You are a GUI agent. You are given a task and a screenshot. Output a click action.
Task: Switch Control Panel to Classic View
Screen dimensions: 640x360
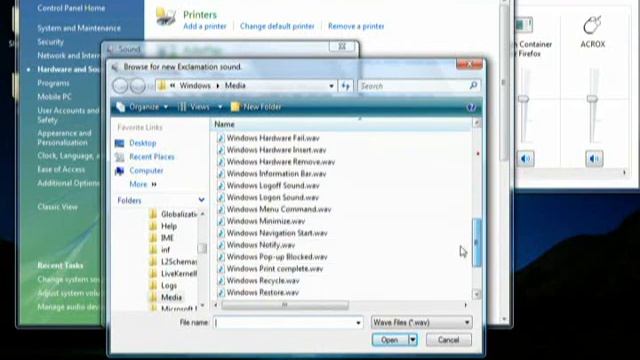pos(57,207)
